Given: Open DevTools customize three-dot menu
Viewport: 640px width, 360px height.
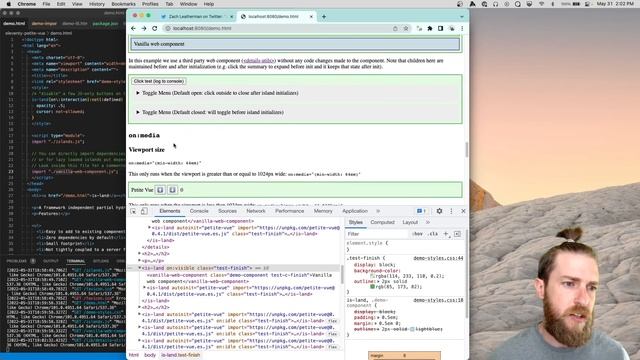Looking at the screenshot, I should coord(451,211).
